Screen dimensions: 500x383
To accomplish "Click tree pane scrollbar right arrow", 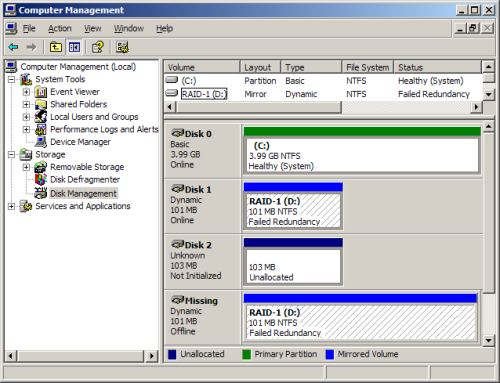I will 152,356.
